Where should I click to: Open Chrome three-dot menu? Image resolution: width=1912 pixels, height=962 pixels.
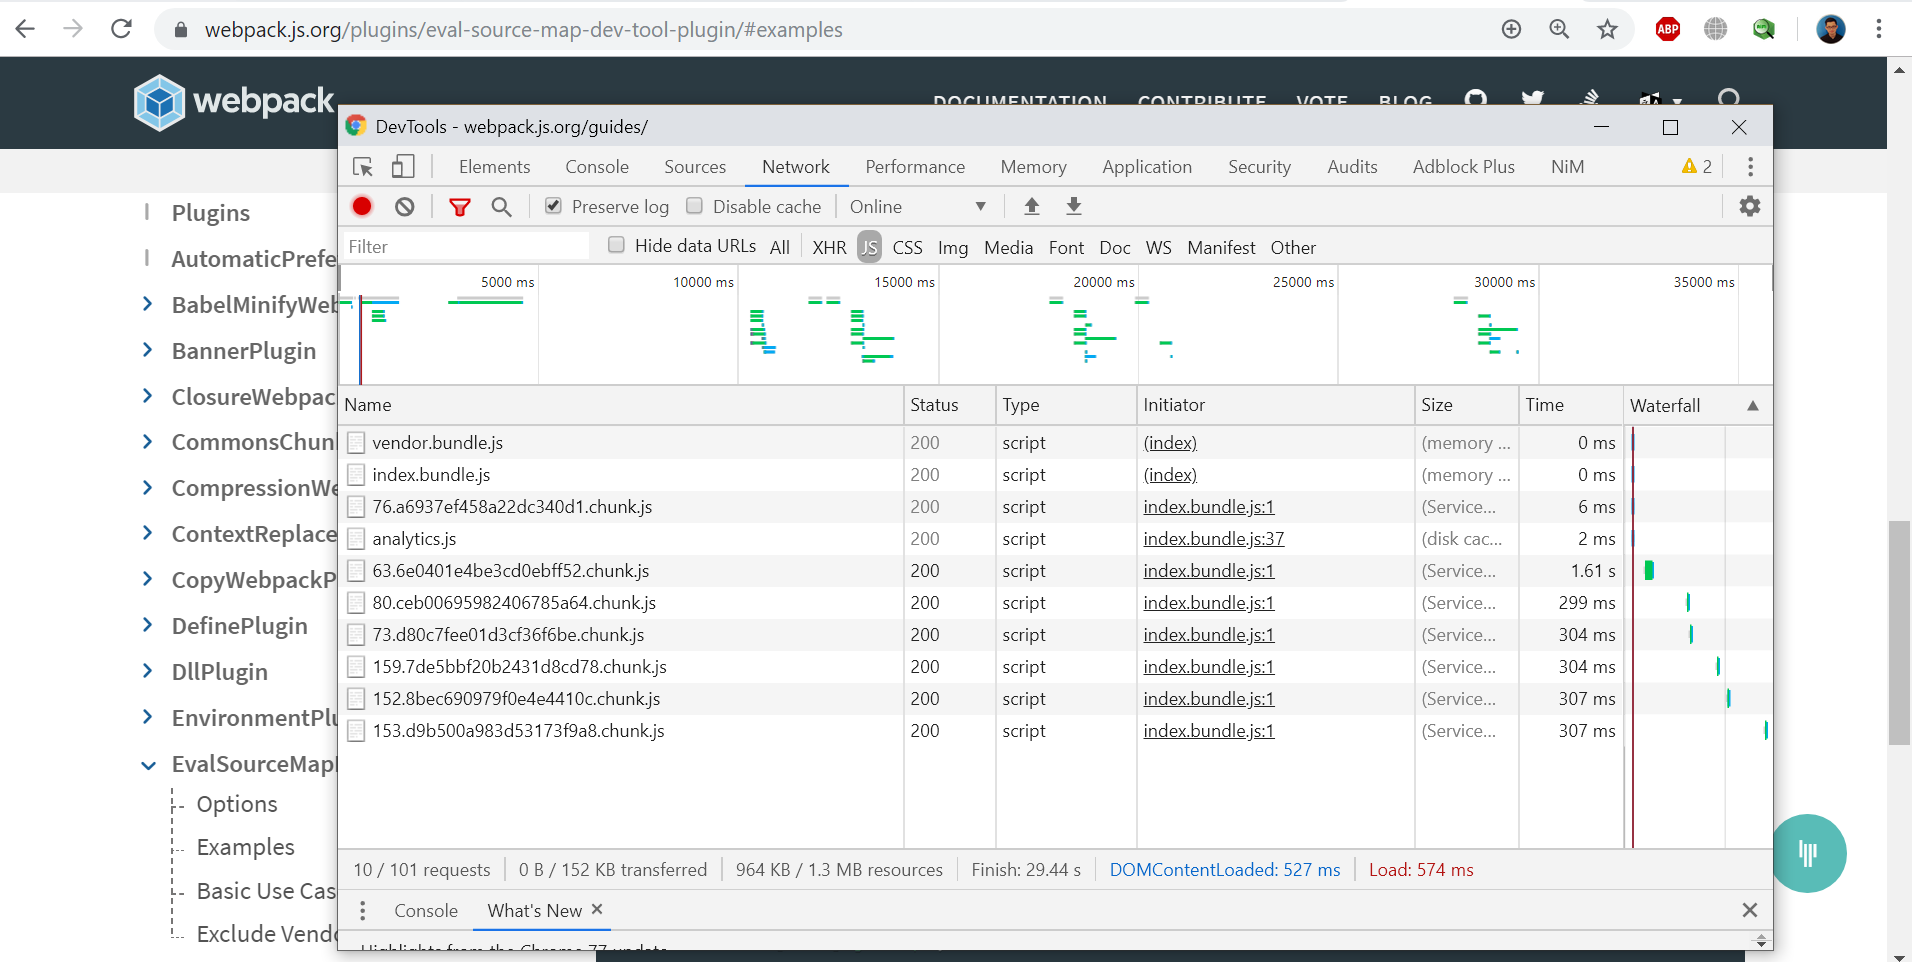tap(1879, 29)
